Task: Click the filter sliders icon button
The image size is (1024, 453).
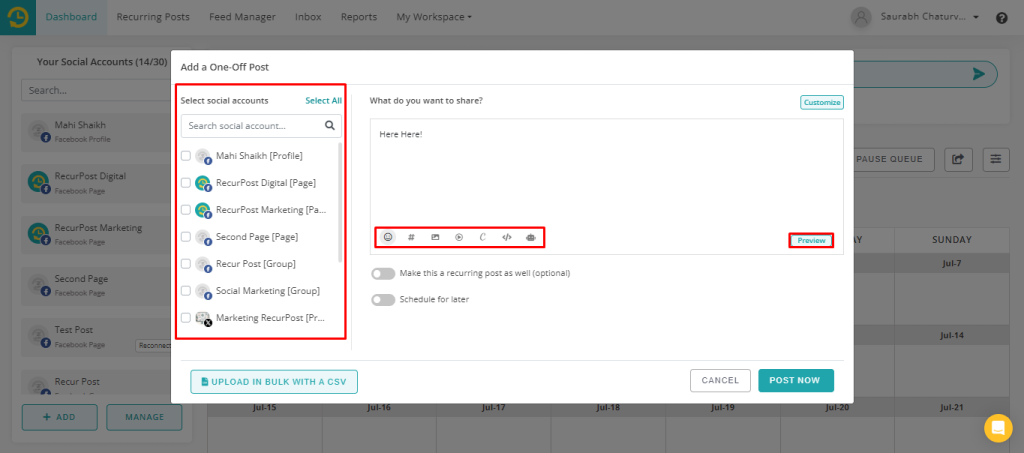Action: click(995, 159)
